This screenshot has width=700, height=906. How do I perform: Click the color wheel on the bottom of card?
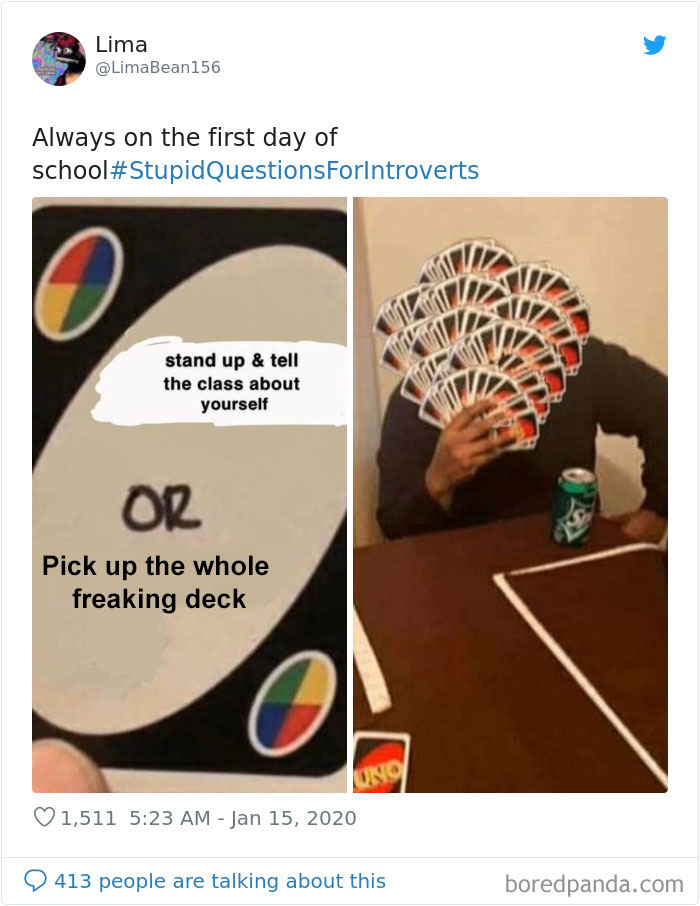(292, 703)
